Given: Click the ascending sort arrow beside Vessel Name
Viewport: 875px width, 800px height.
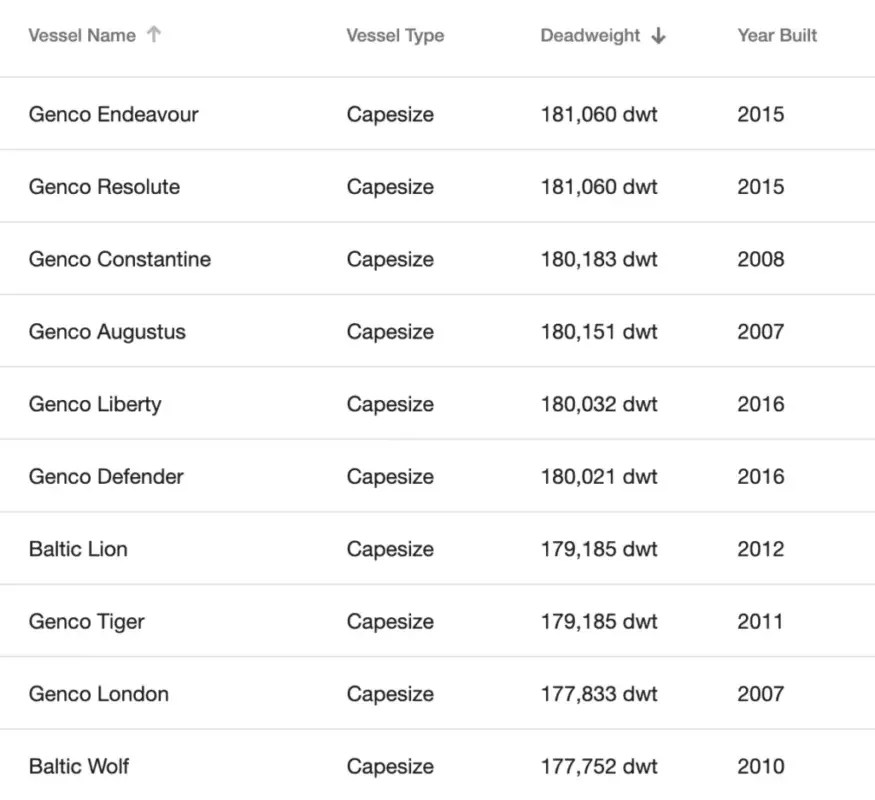Looking at the screenshot, I should [155, 34].
